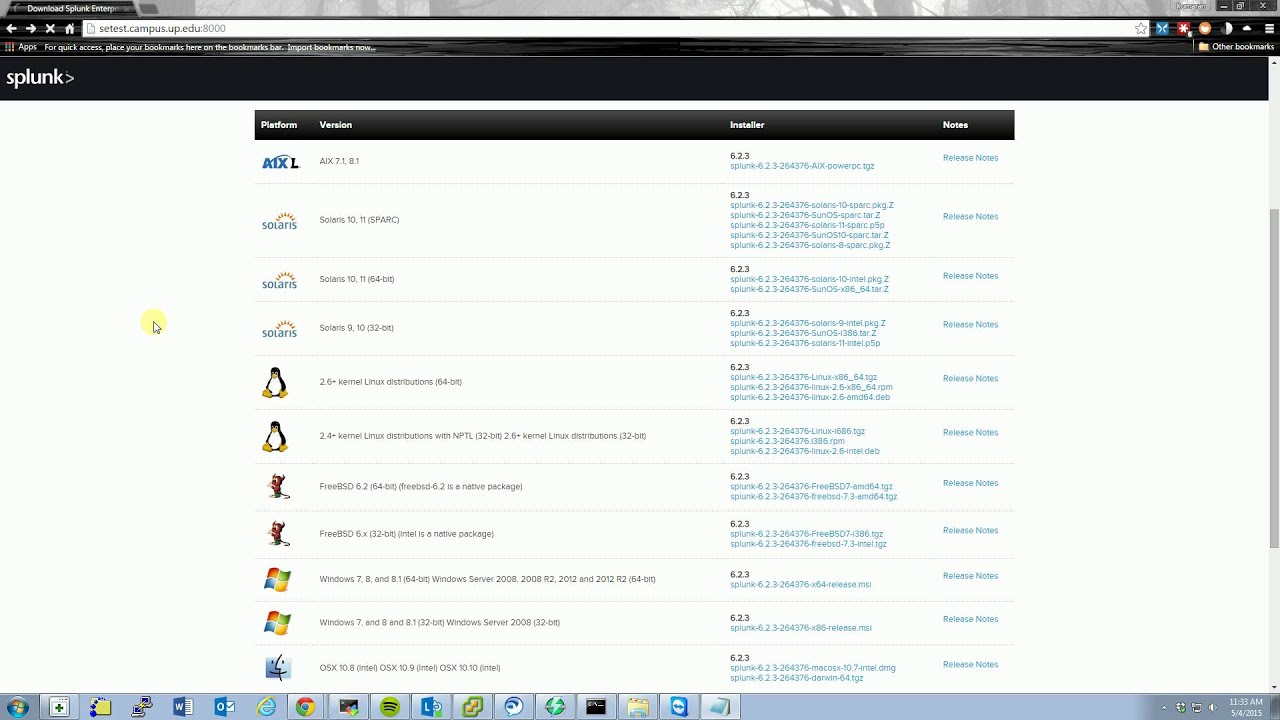Open Outlook from the taskbar

click(x=225, y=707)
